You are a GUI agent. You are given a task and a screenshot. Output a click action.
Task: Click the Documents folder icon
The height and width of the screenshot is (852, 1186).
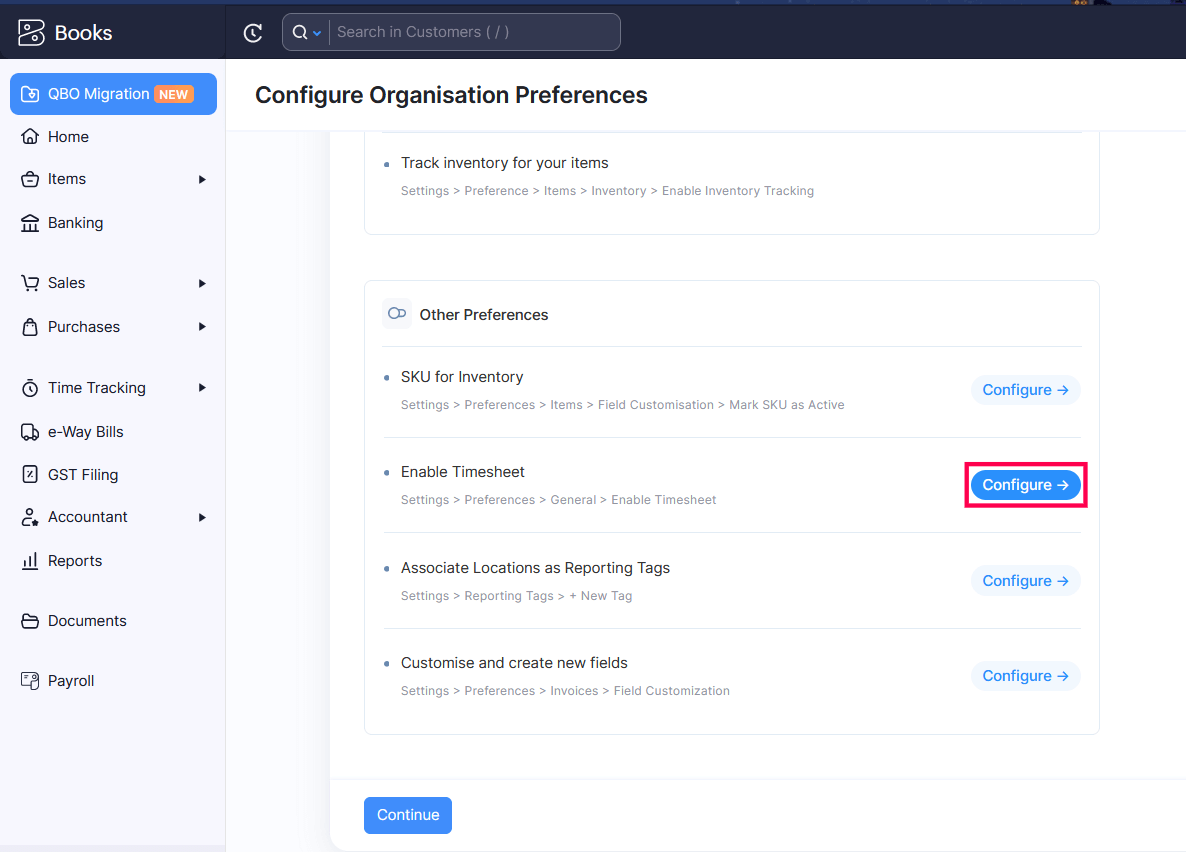30,621
